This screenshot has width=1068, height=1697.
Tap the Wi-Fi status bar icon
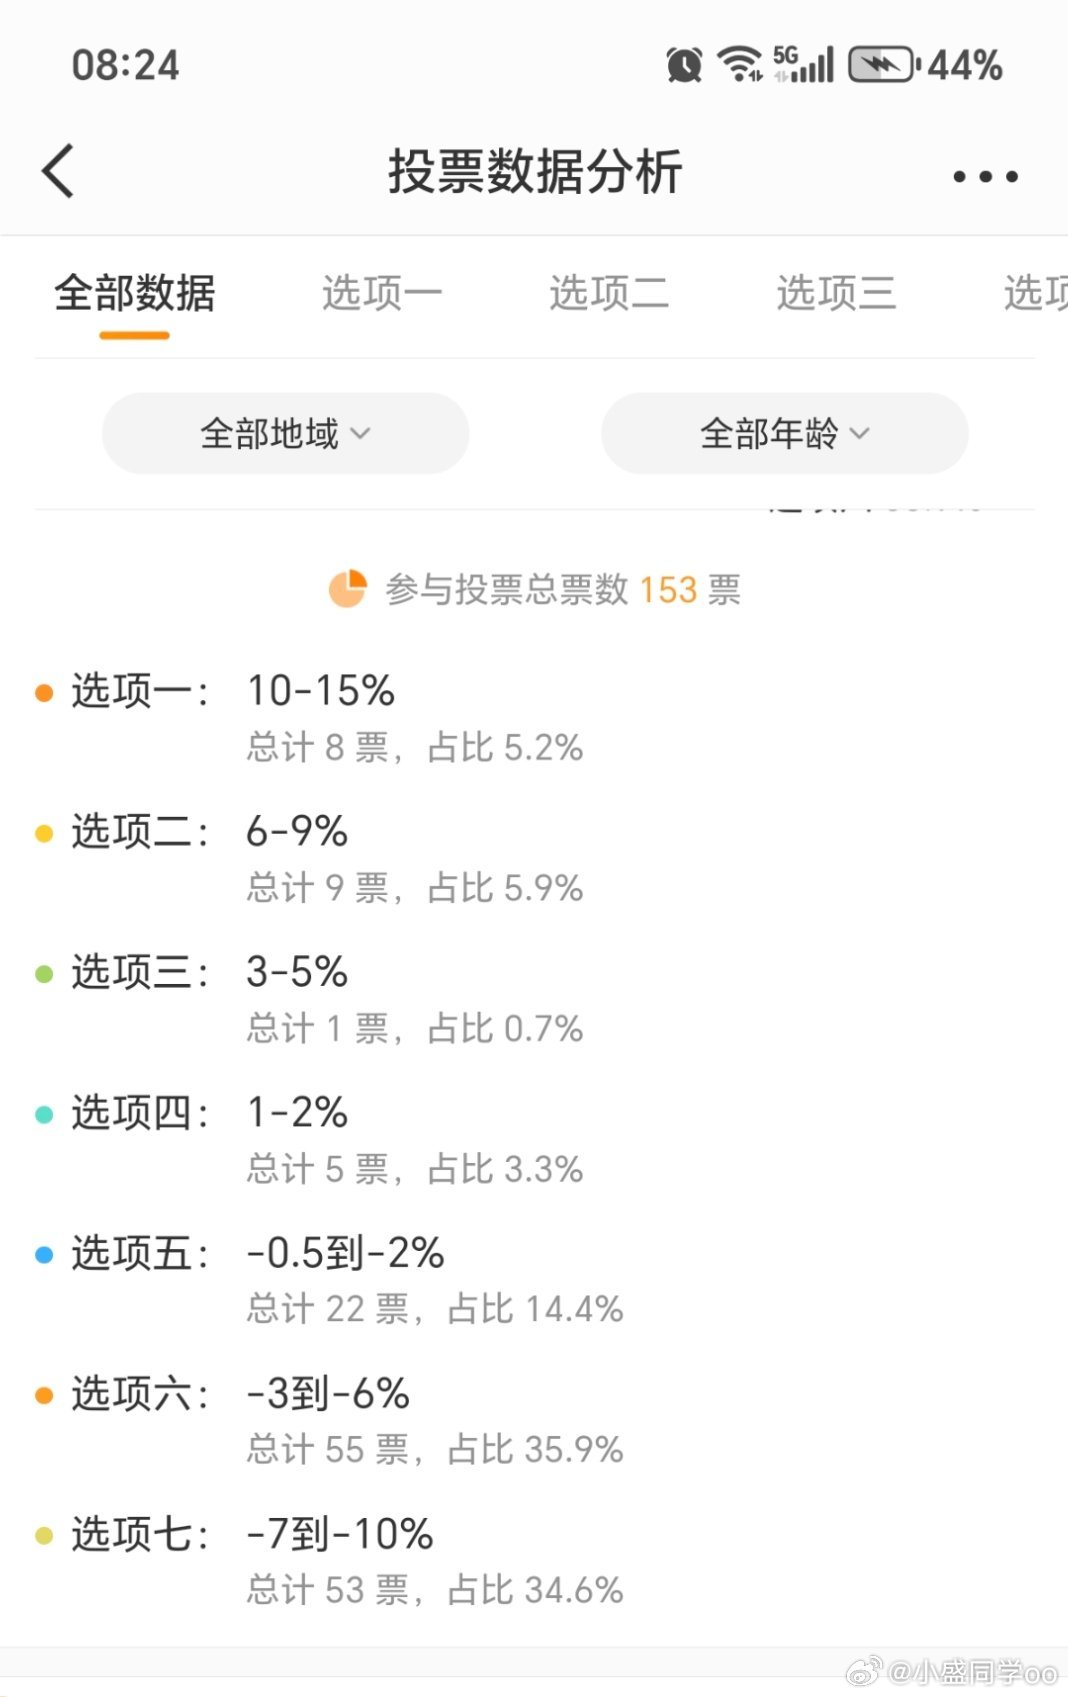click(740, 64)
